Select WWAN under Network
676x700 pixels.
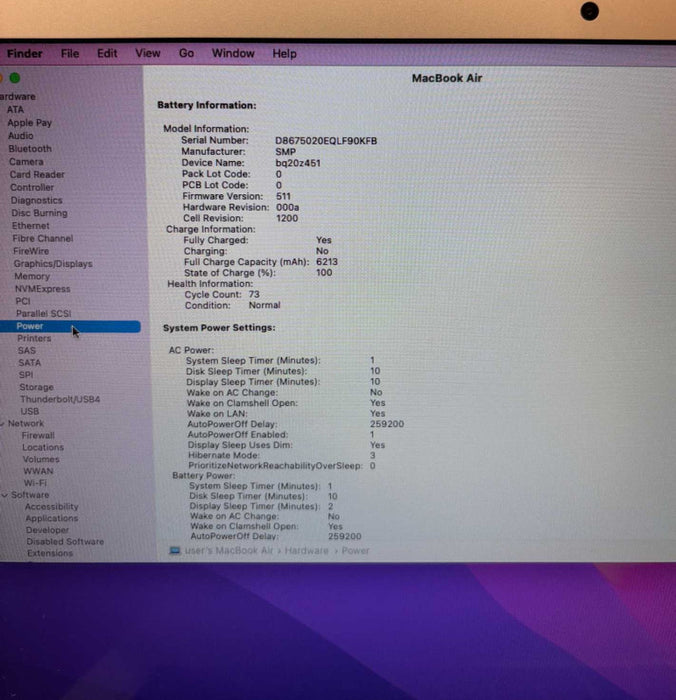(38, 471)
